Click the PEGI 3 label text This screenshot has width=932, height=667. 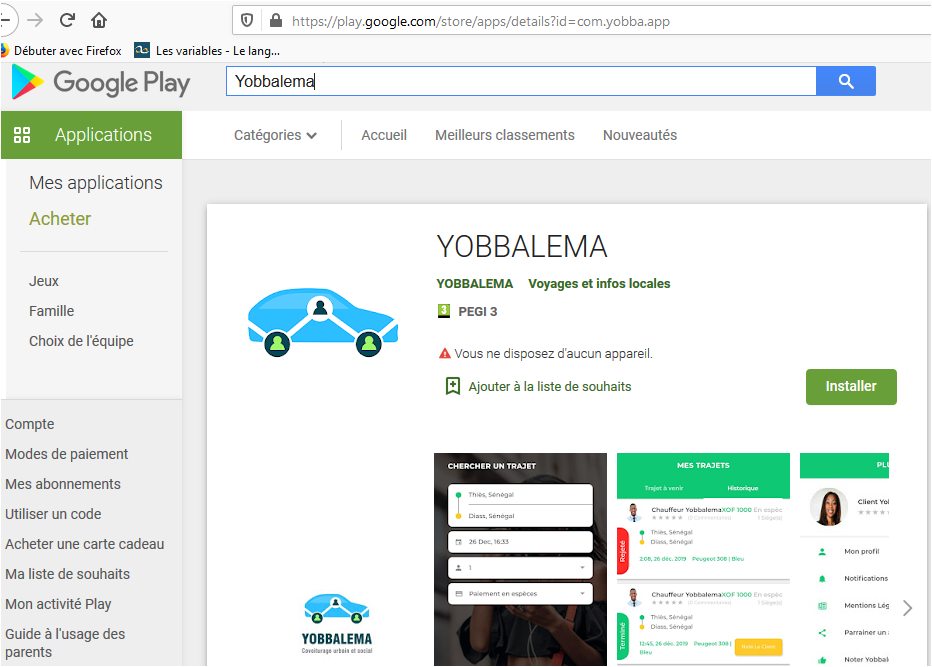[x=477, y=312]
